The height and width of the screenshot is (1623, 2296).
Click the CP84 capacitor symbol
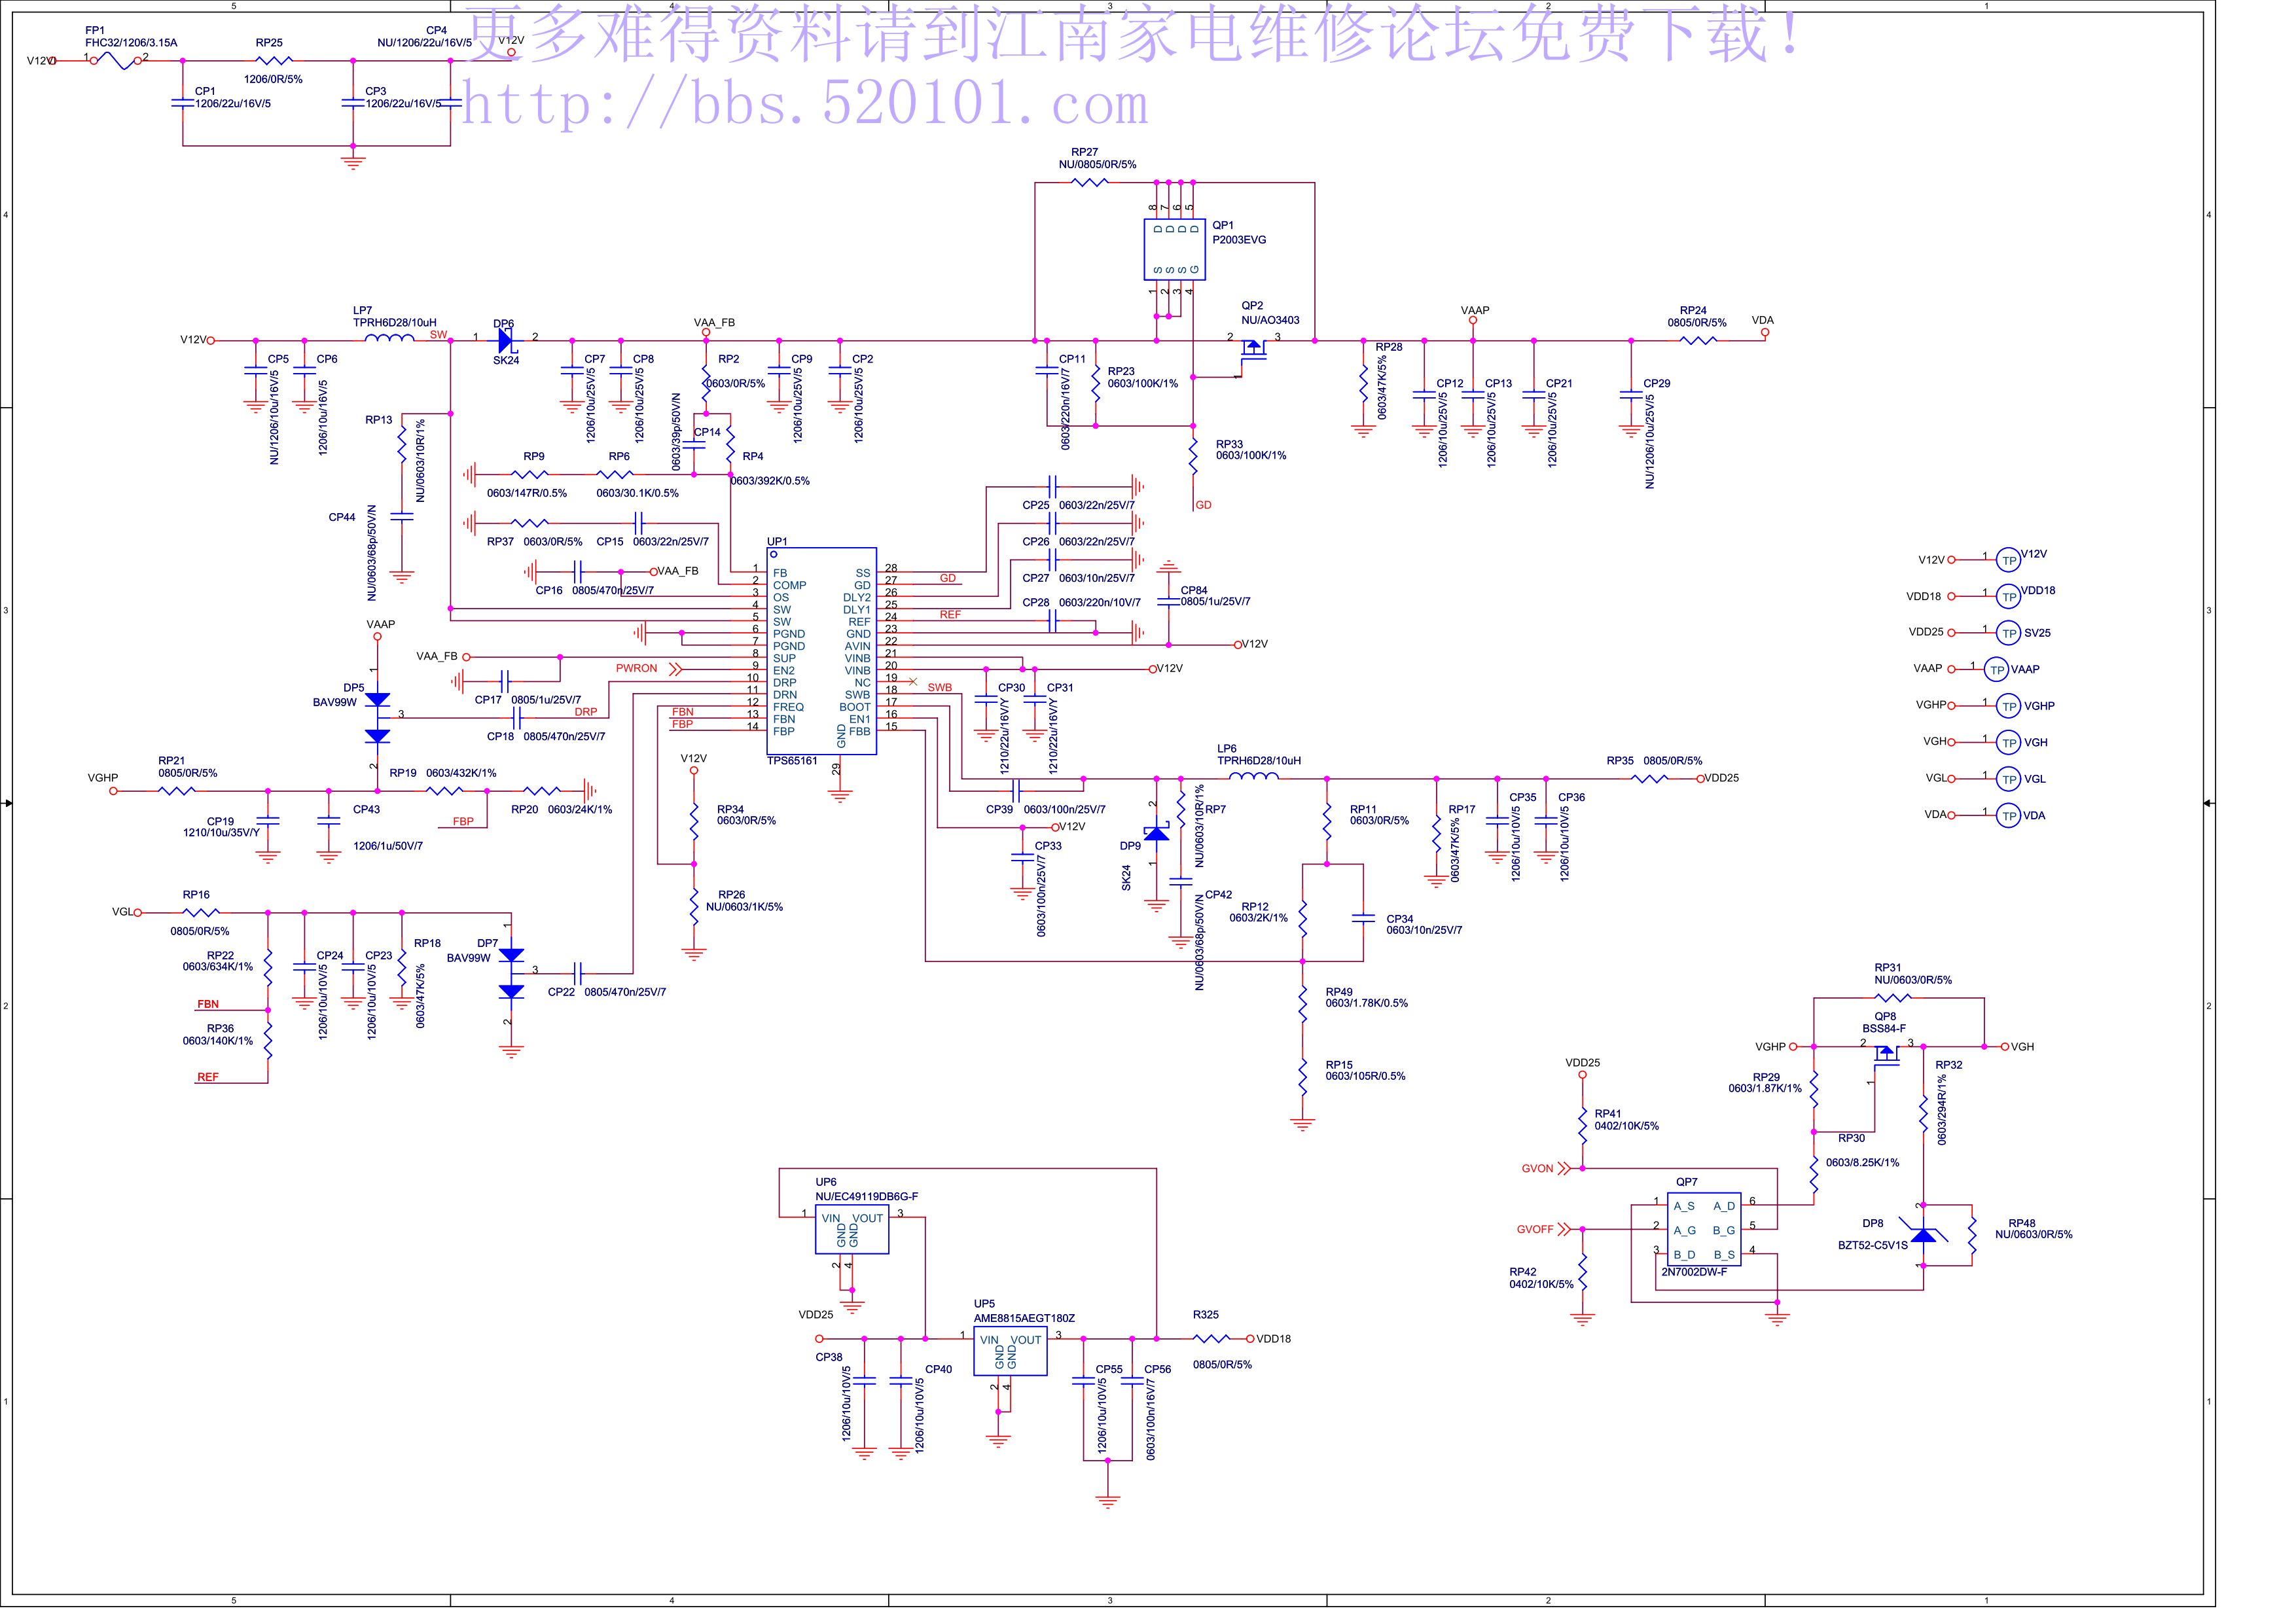coord(1168,603)
